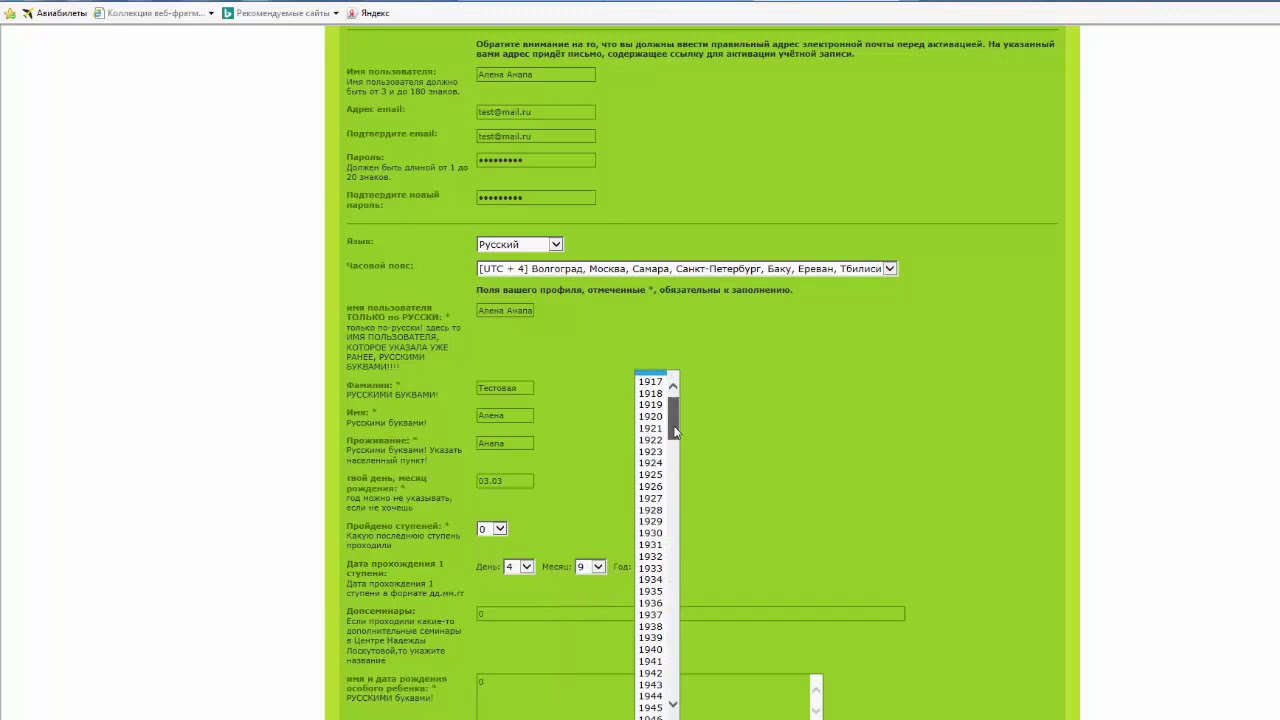Click the Проживание field with Анапа
Viewport: 1280px width, 720px height.
[x=505, y=443]
